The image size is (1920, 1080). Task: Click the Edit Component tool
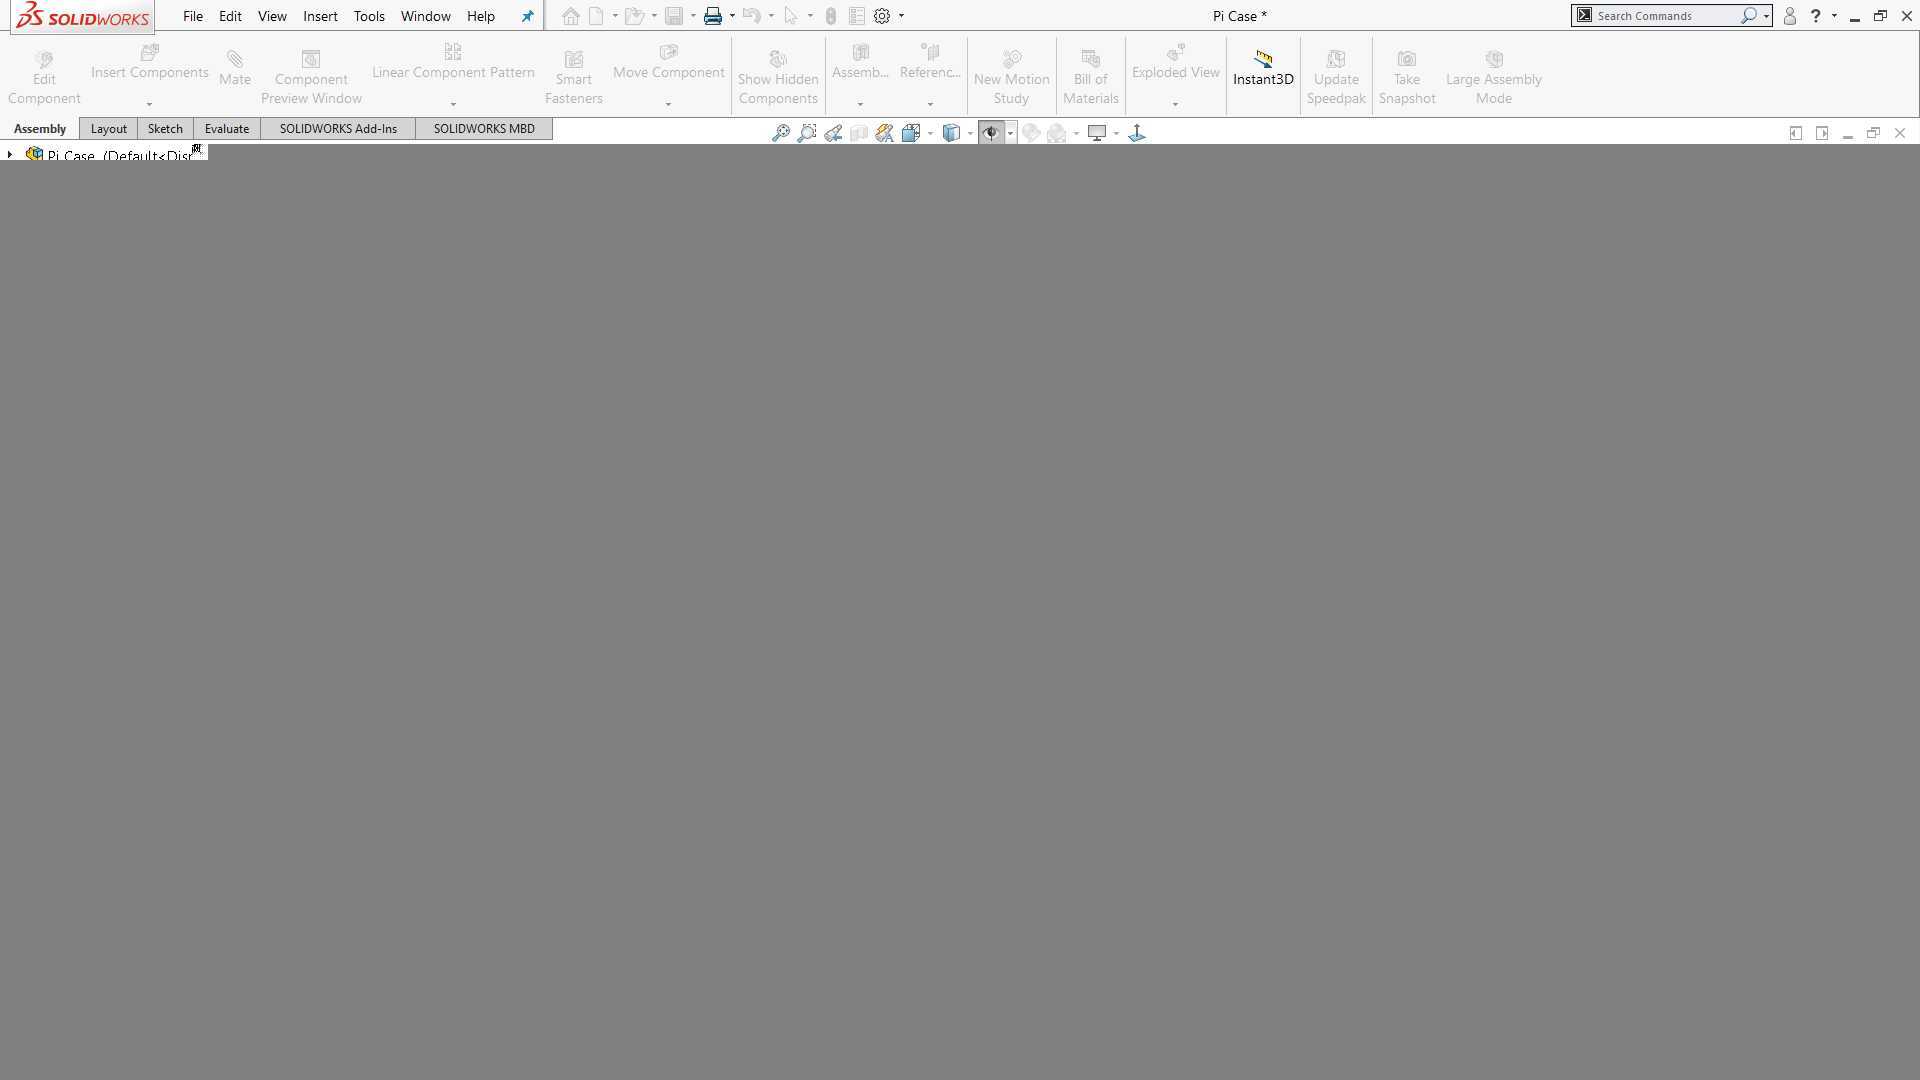coord(44,77)
